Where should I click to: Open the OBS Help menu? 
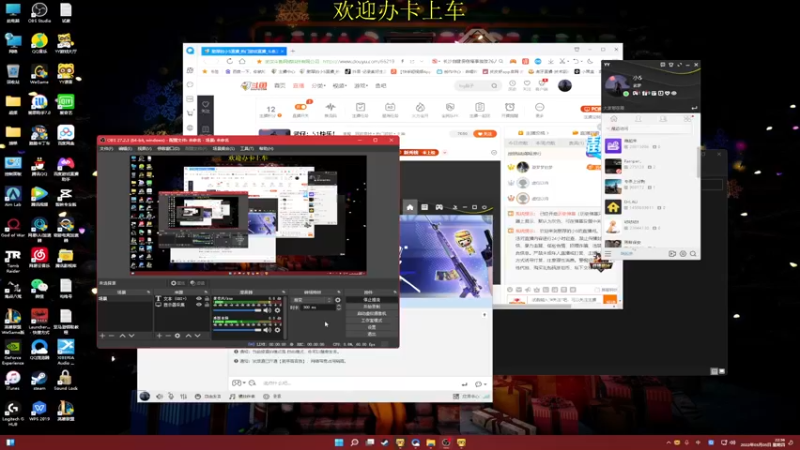pyautogui.click(x=266, y=148)
